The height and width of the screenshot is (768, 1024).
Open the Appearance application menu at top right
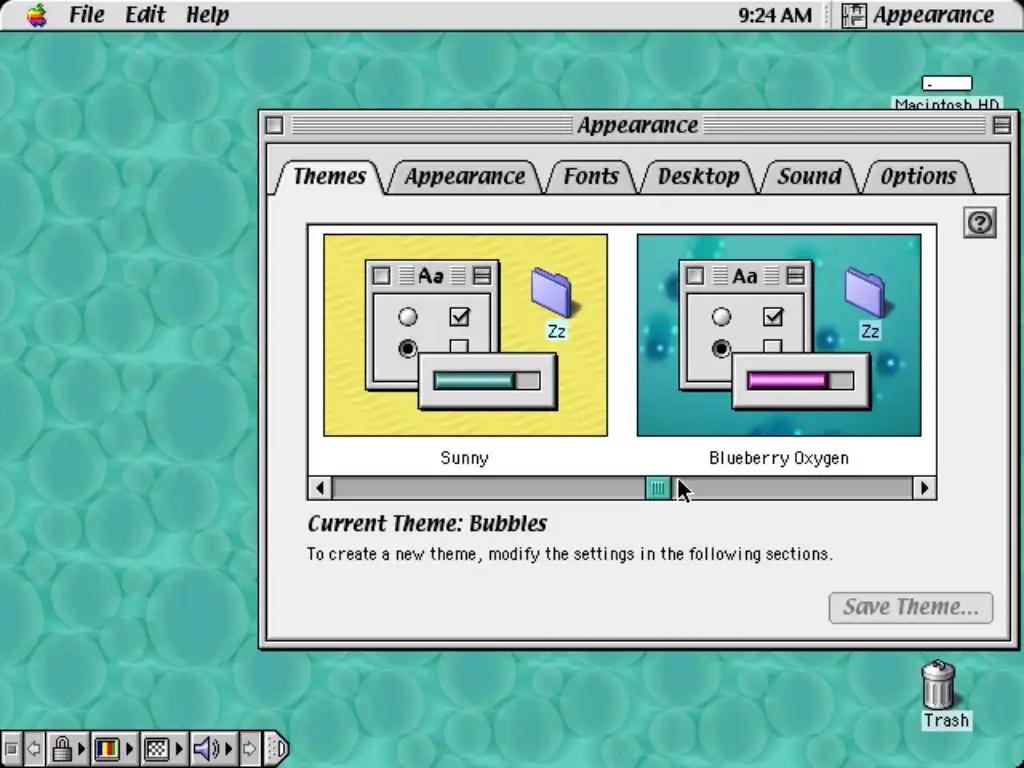pyautogui.click(x=918, y=15)
